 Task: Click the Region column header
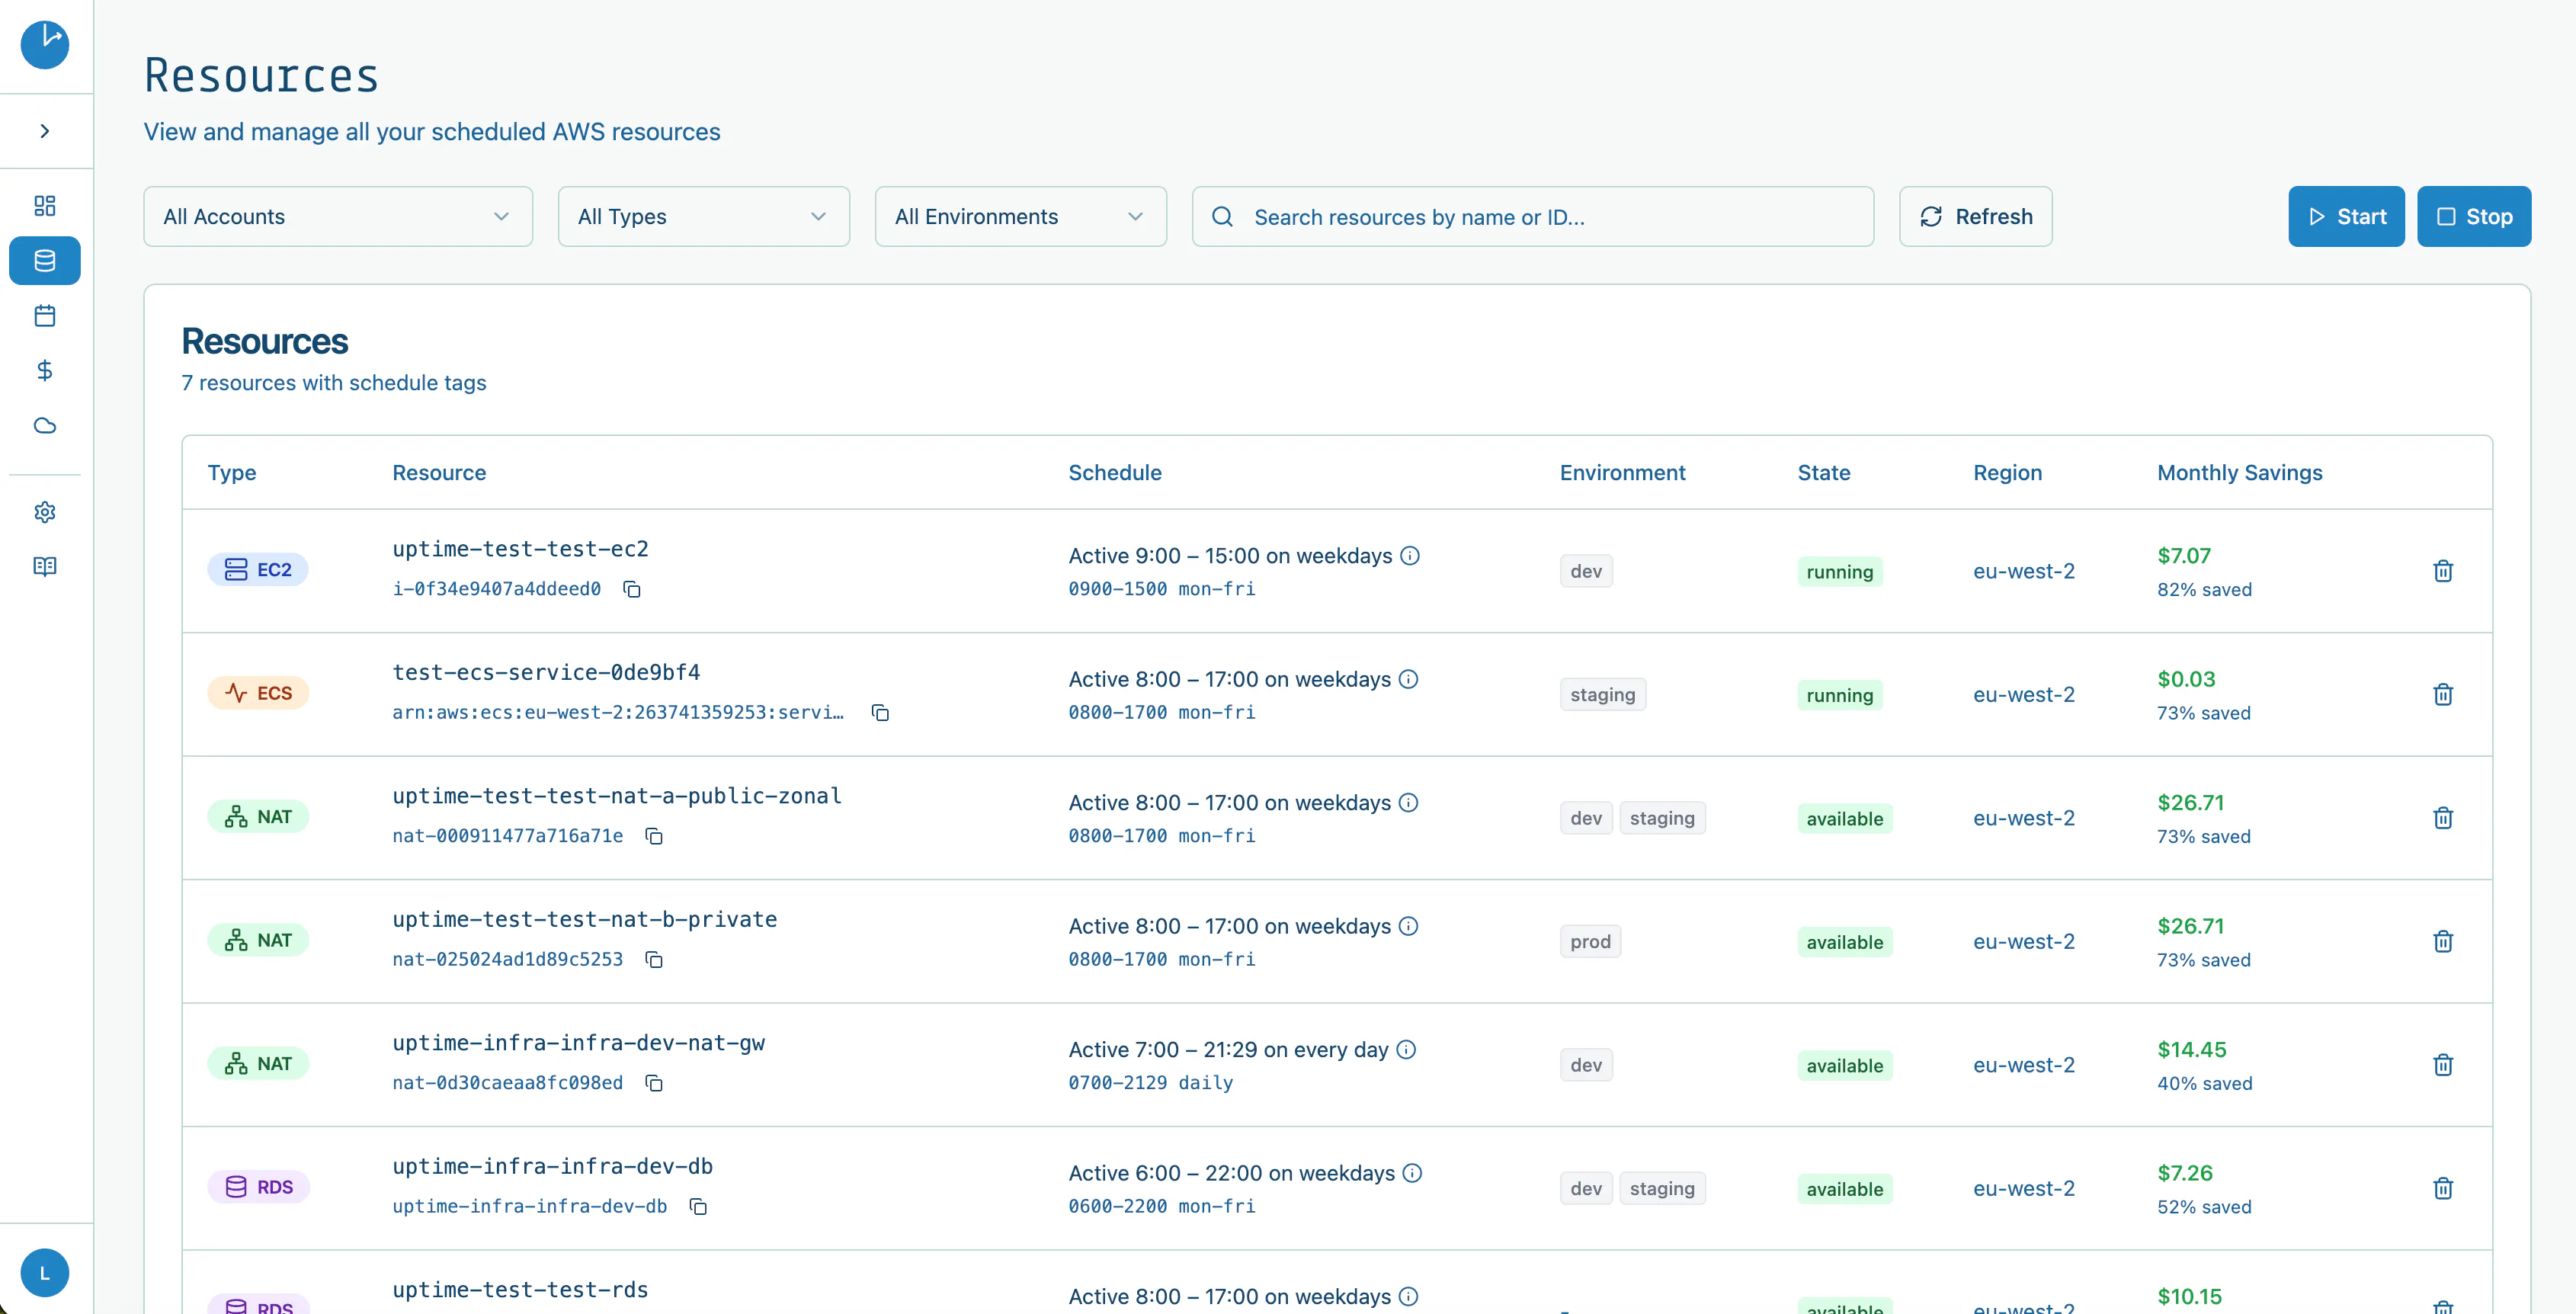pyautogui.click(x=2007, y=473)
